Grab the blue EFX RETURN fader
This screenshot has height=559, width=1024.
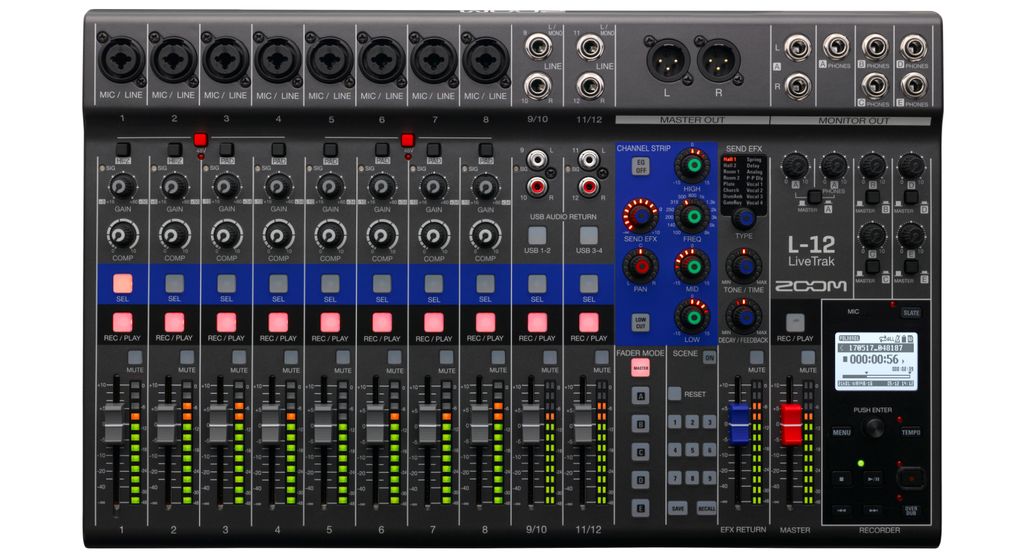point(739,424)
